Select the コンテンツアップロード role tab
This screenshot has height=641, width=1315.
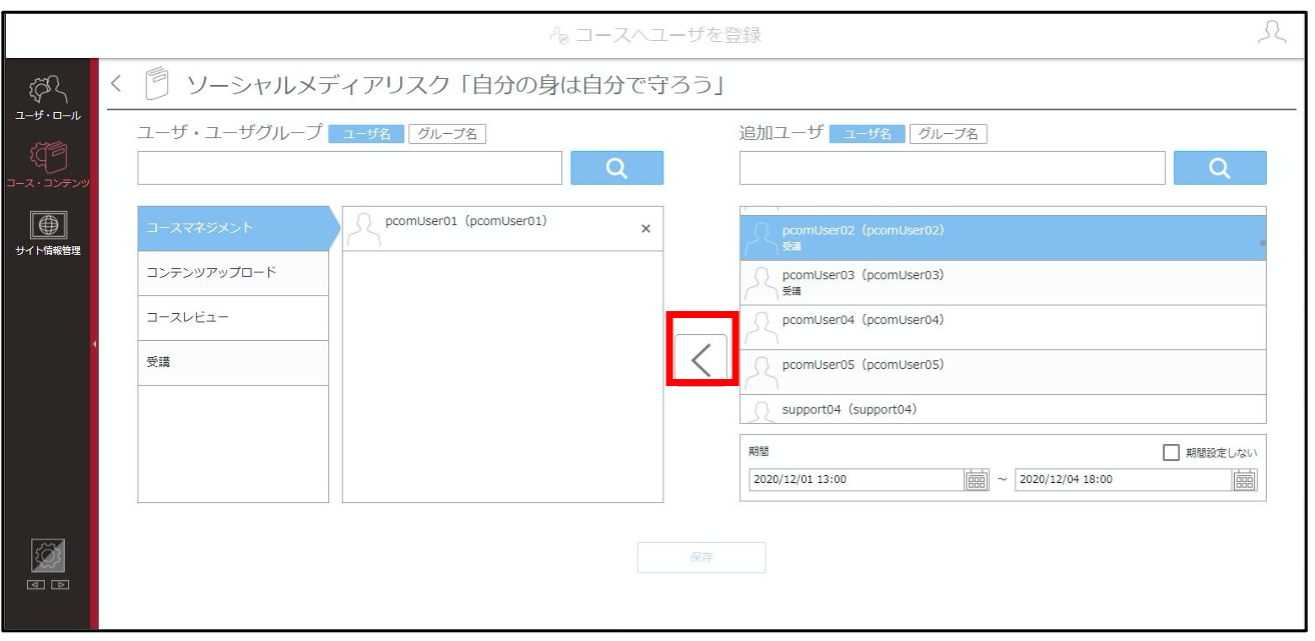pyautogui.click(x=233, y=273)
